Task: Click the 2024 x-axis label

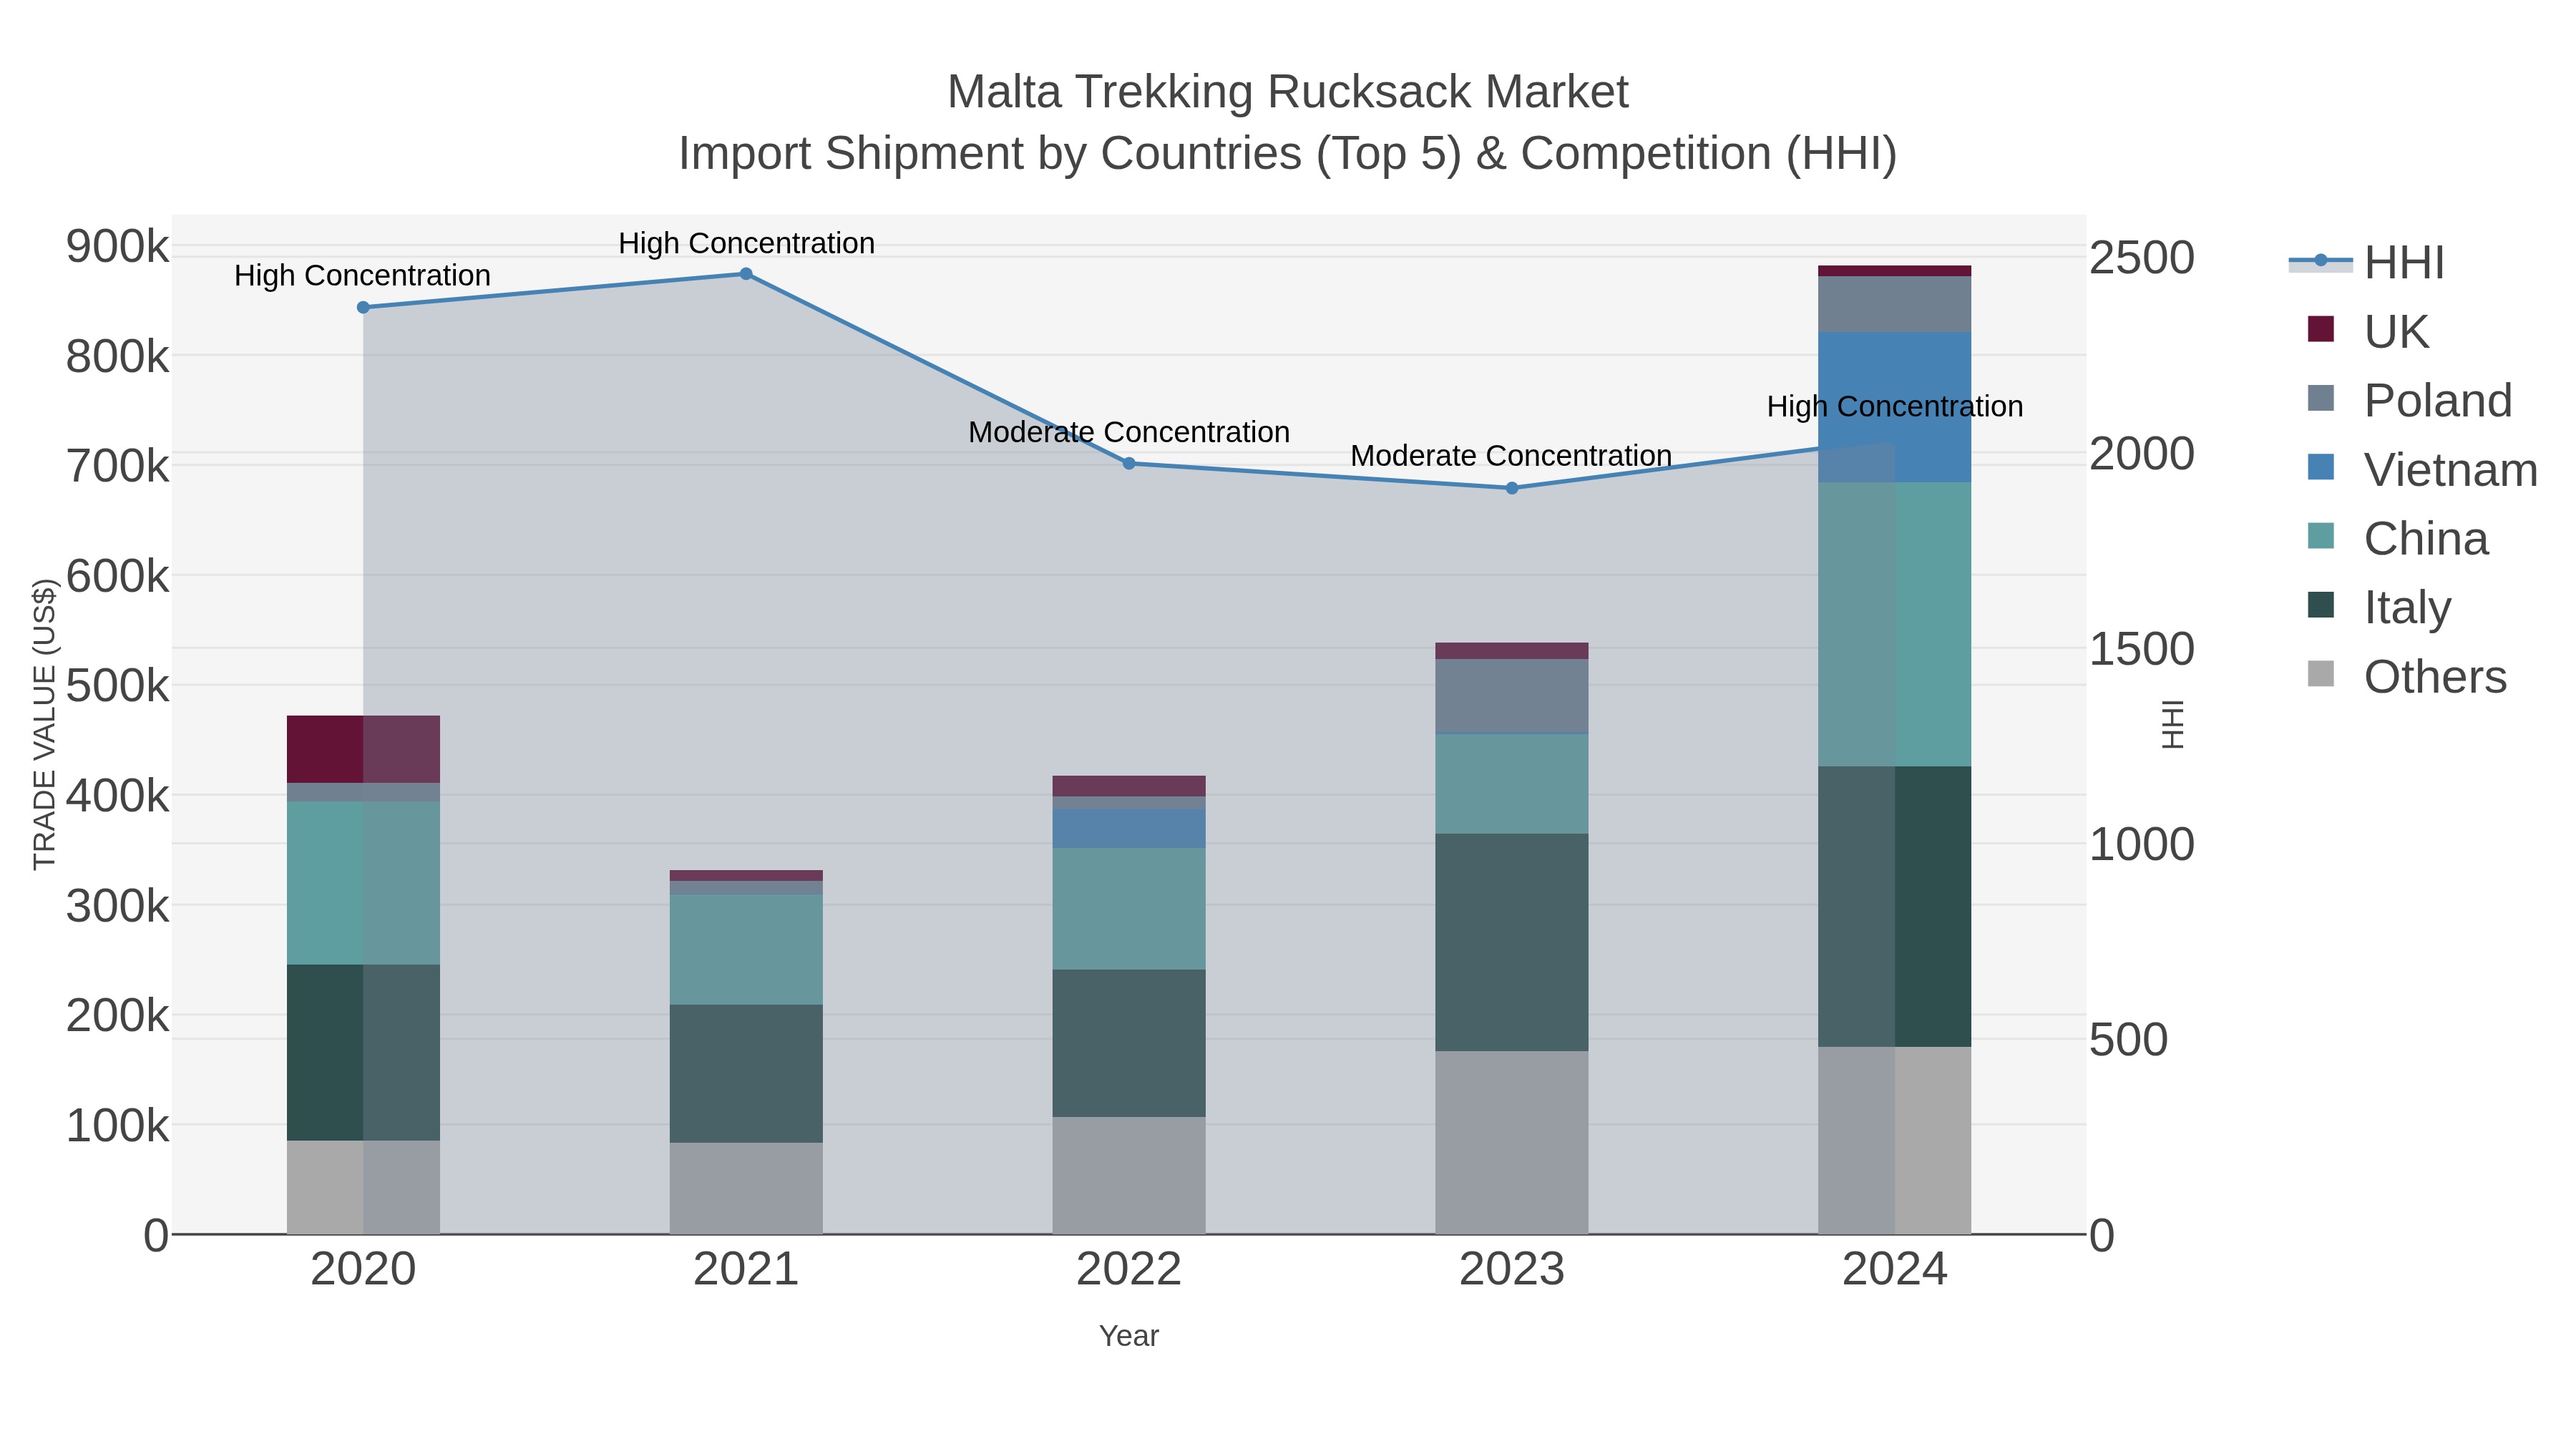Action: point(1894,1270)
